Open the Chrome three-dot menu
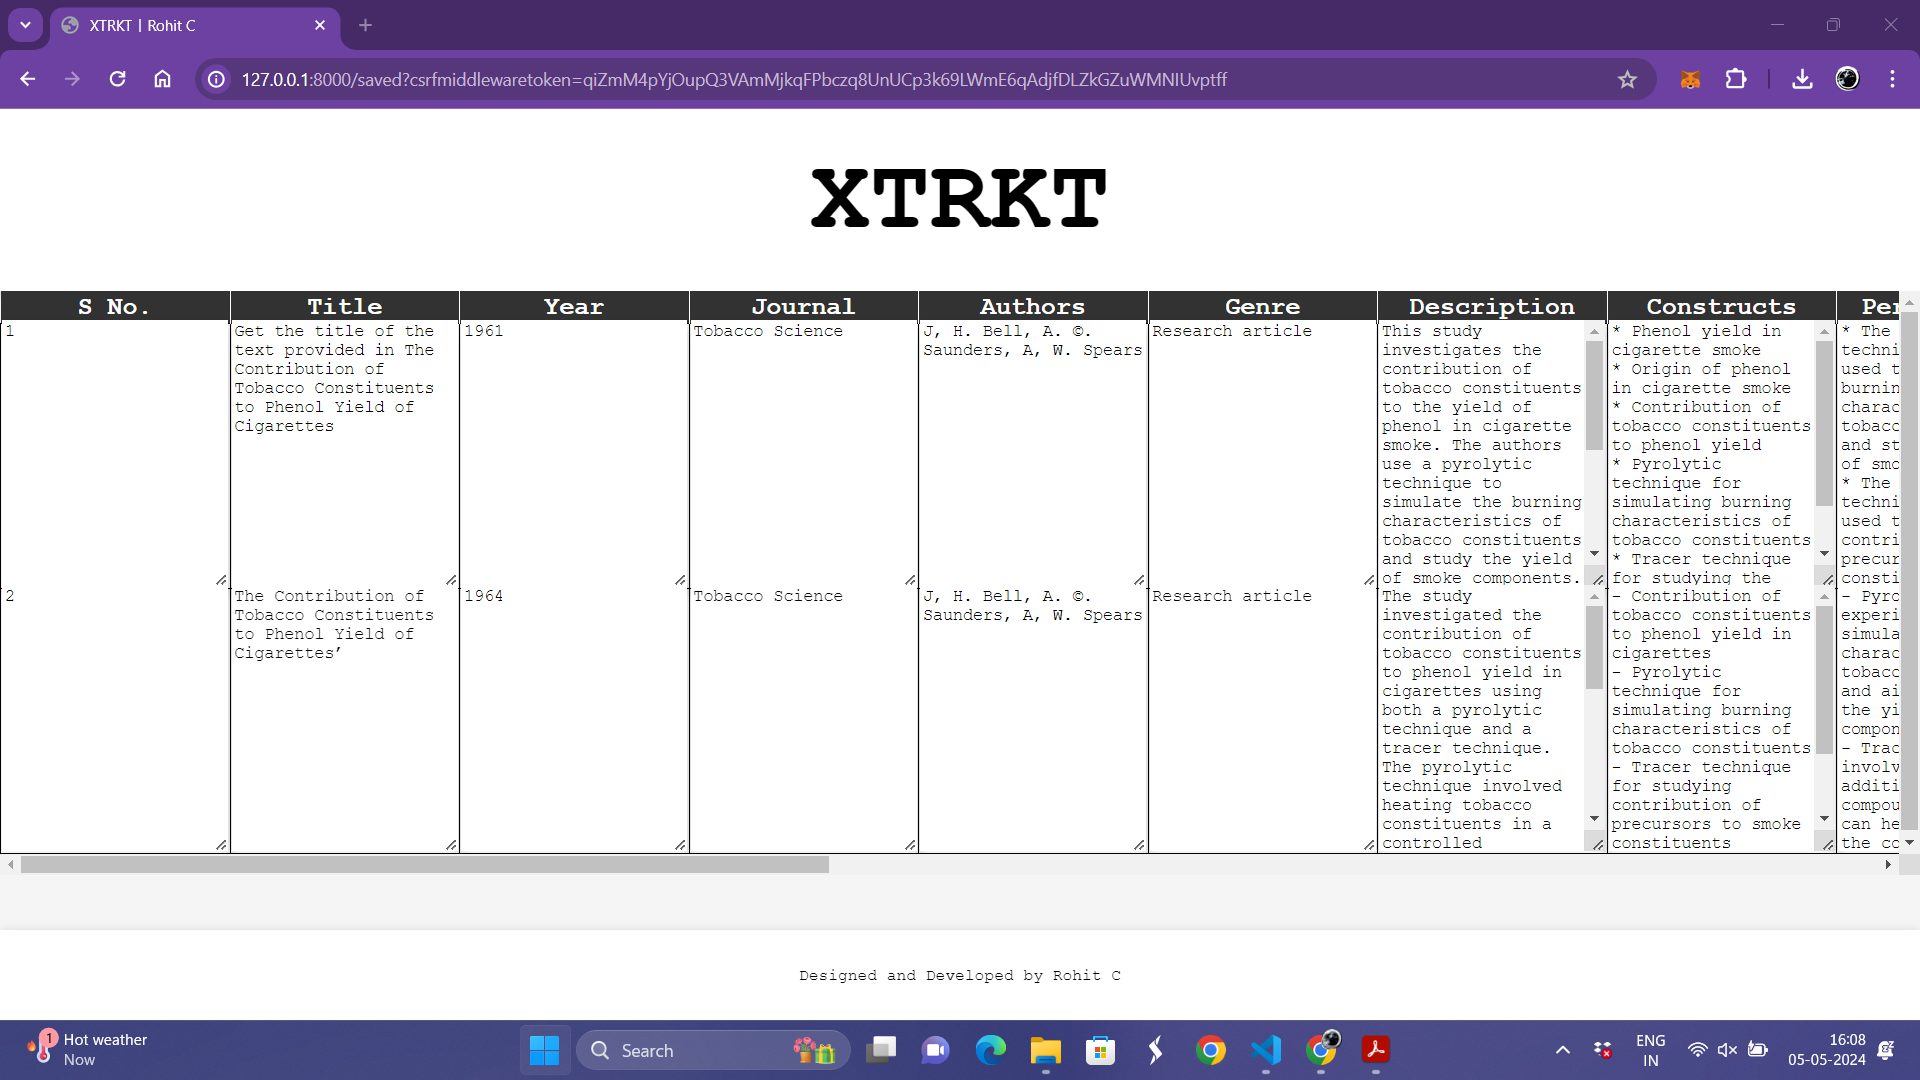 [x=1892, y=79]
